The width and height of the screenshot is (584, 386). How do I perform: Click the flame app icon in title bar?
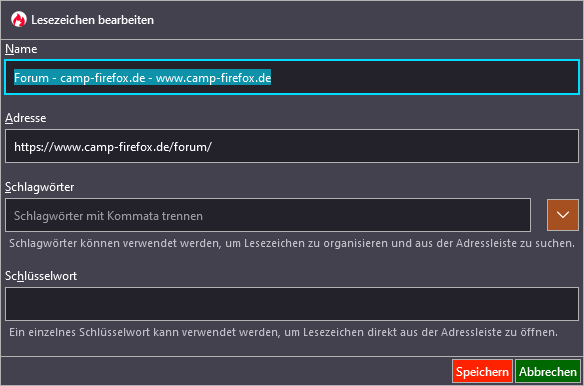point(19,19)
